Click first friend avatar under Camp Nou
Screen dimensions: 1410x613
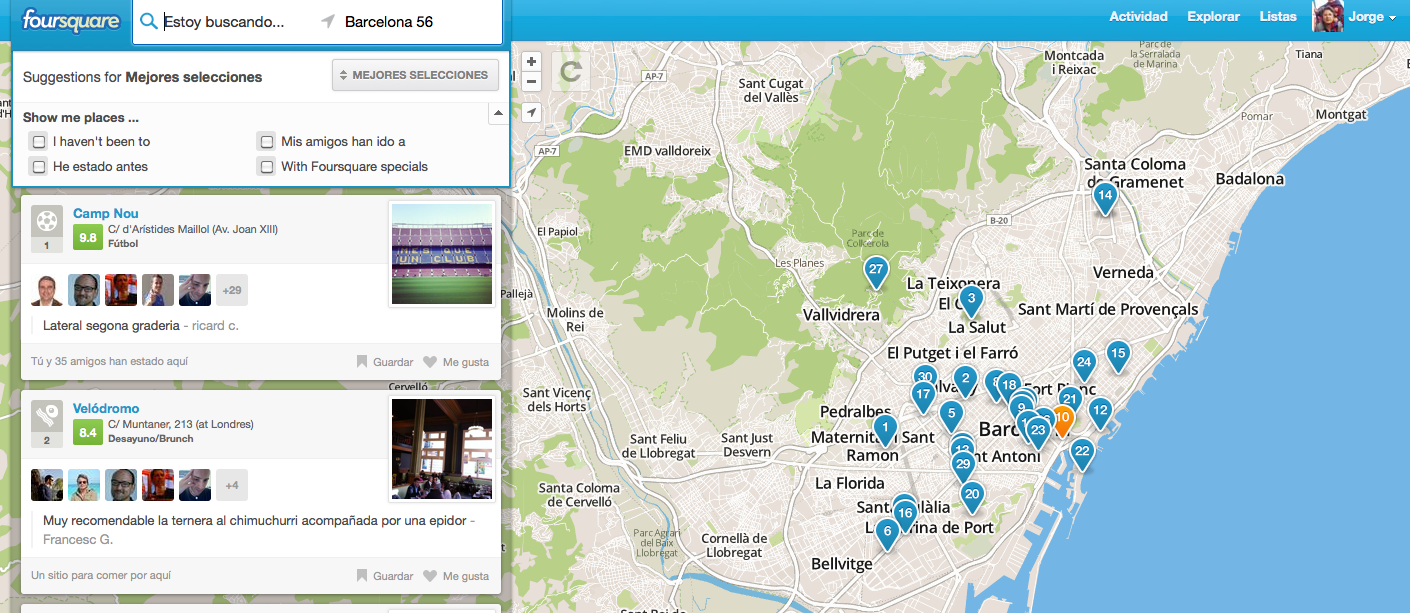[x=47, y=290]
